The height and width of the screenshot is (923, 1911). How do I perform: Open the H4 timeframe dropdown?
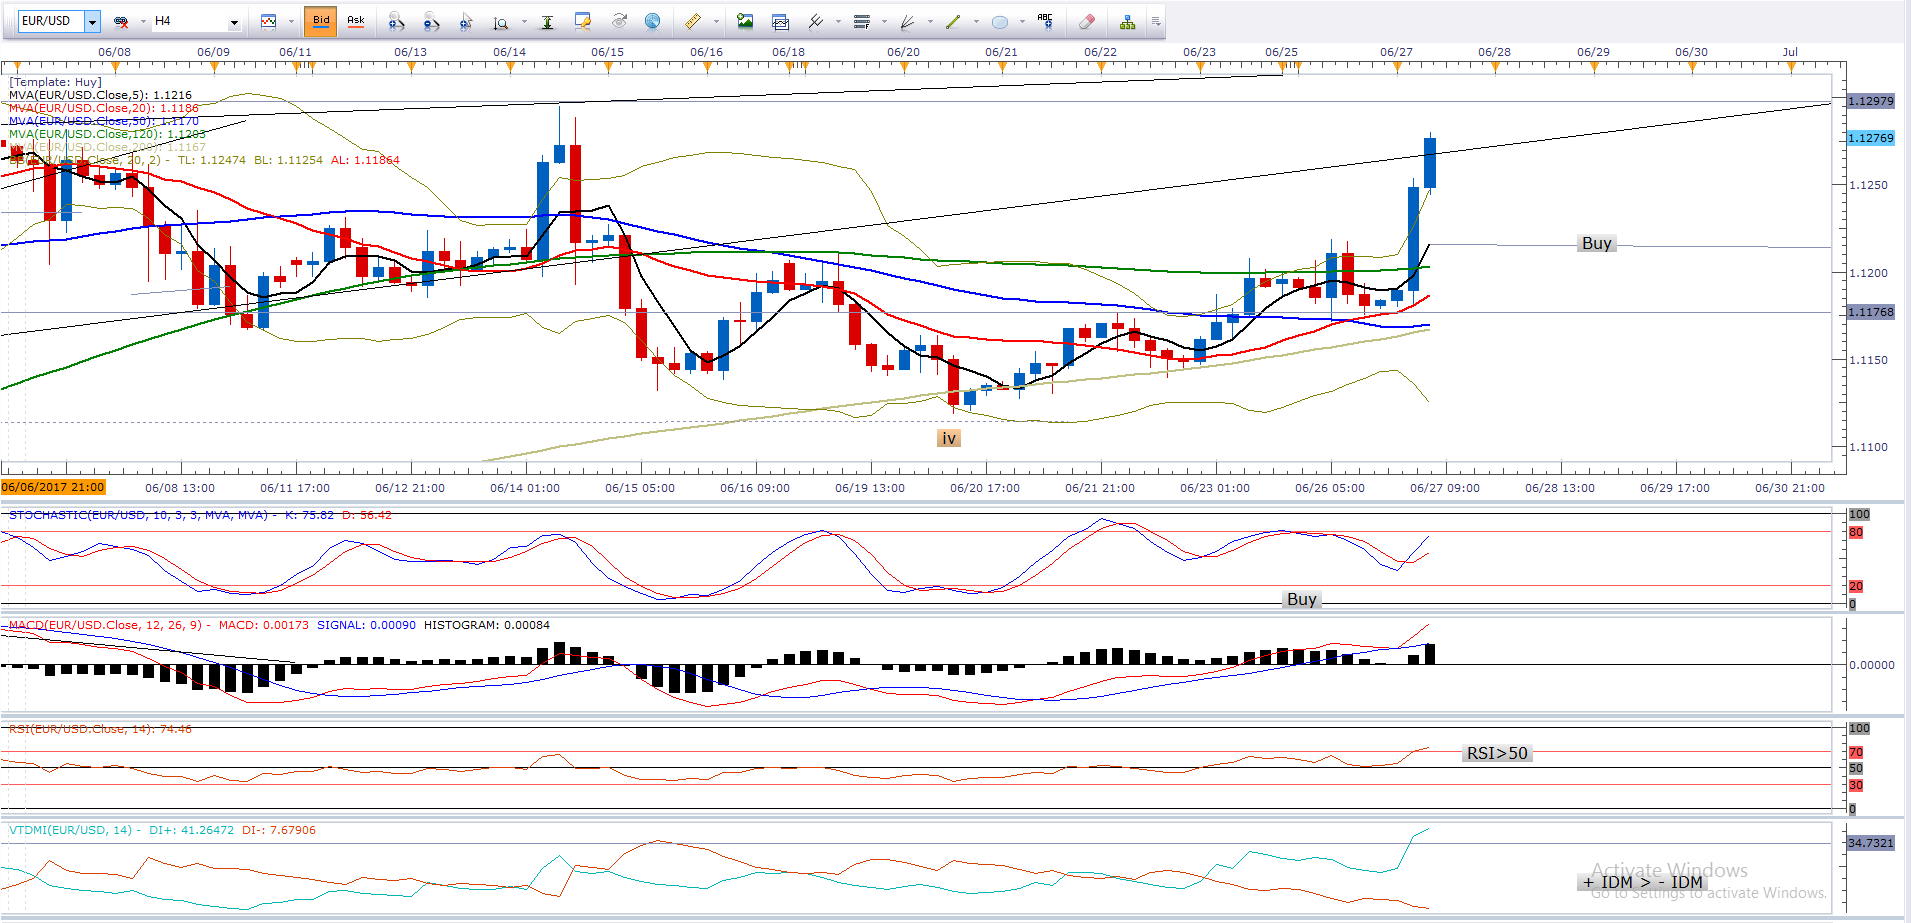coord(234,21)
